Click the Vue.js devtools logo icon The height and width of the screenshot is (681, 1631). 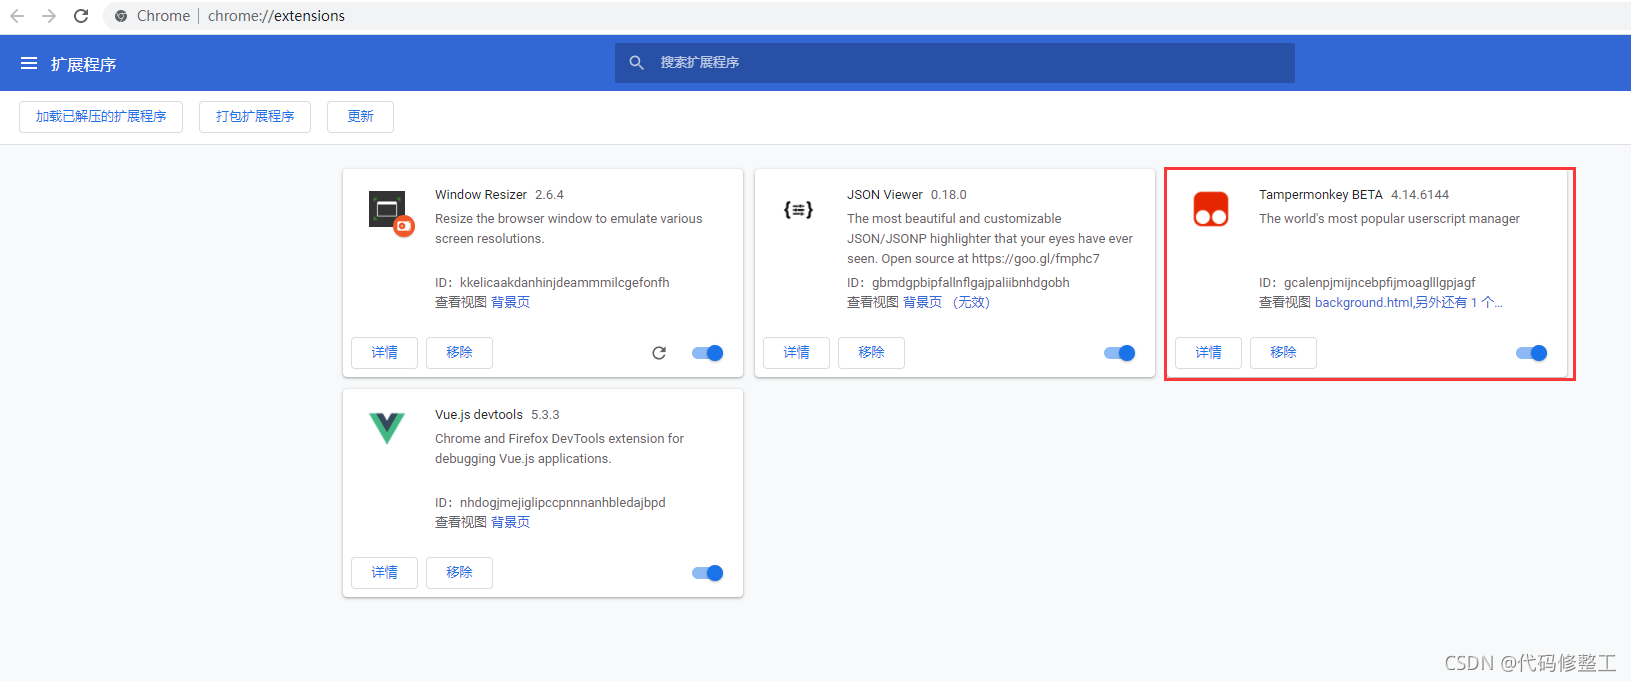click(387, 428)
